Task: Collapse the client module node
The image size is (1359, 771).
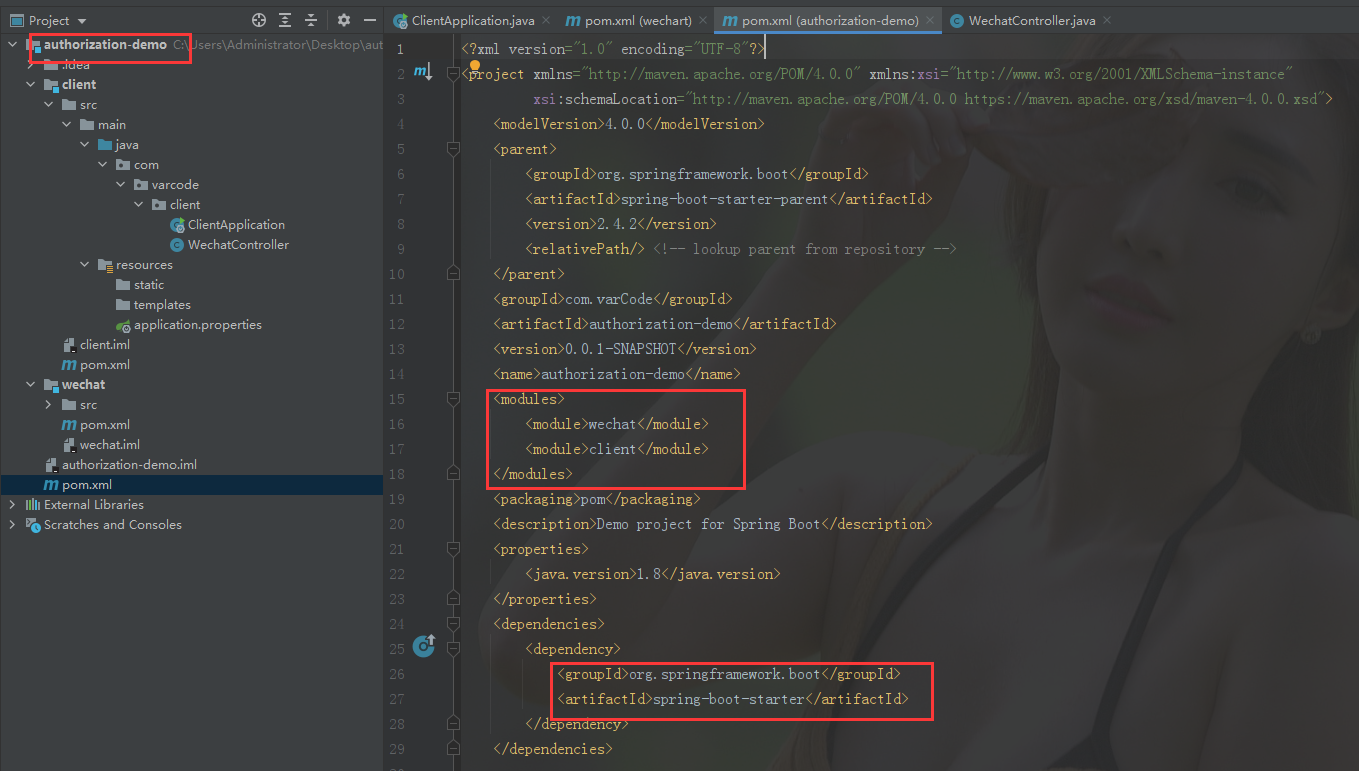Action: click(31, 85)
